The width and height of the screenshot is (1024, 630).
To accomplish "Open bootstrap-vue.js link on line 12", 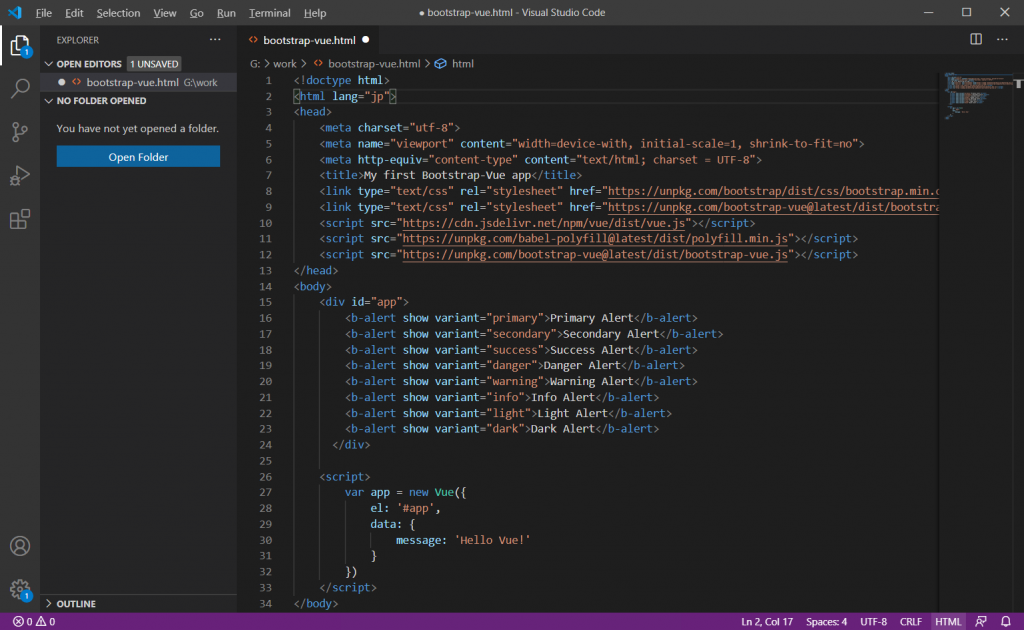I will [595, 255].
